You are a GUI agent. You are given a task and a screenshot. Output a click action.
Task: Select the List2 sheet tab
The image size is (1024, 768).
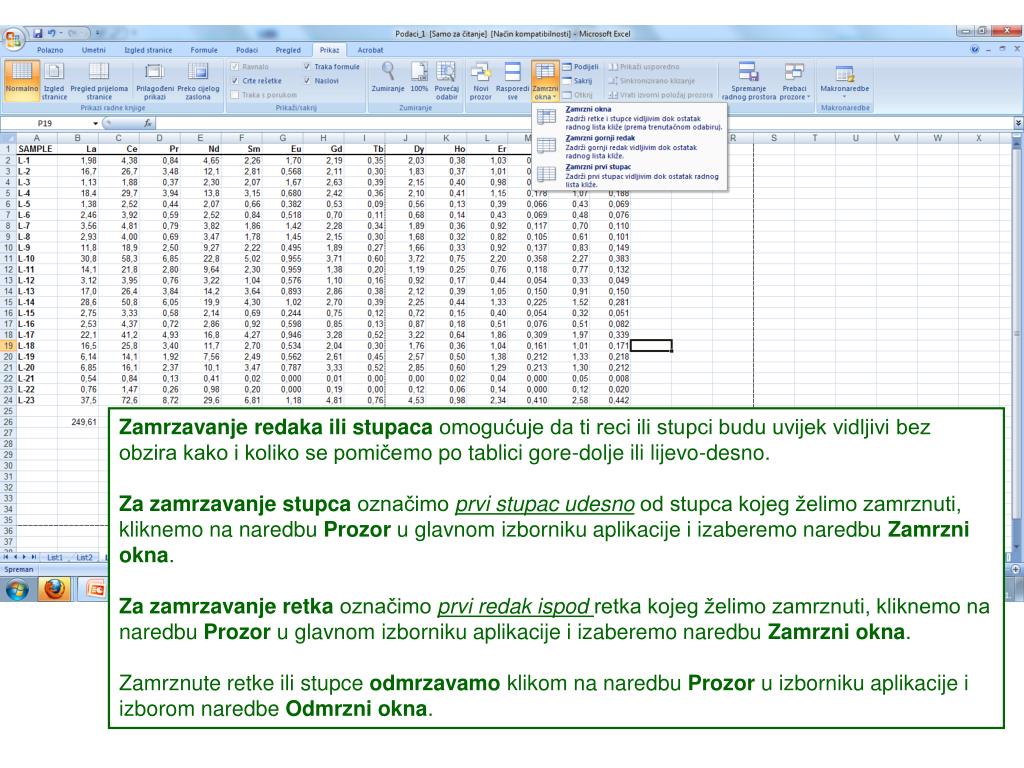pyautogui.click(x=84, y=557)
